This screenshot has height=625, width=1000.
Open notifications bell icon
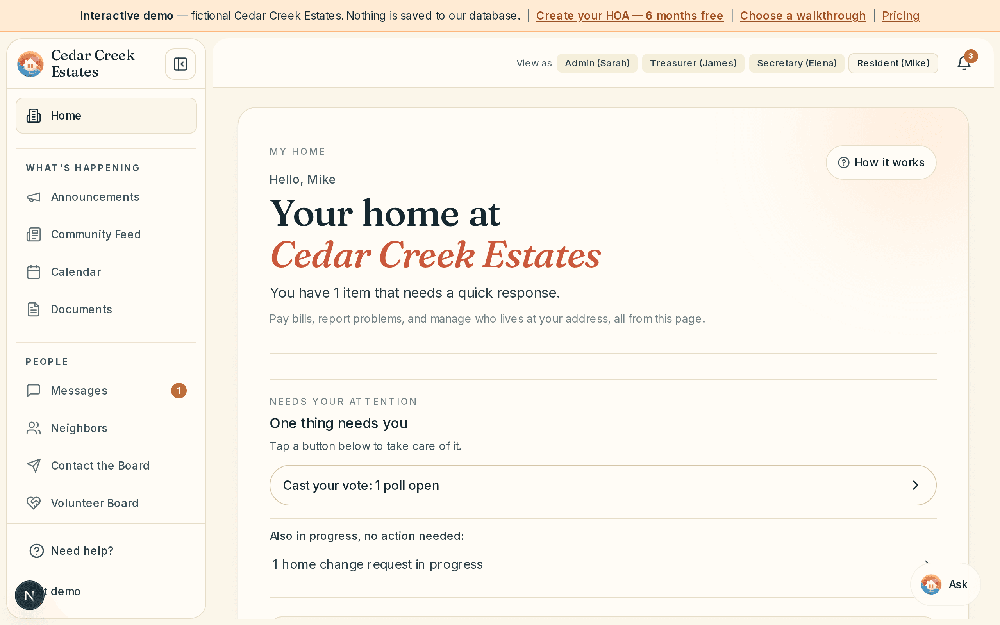[x=964, y=62]
